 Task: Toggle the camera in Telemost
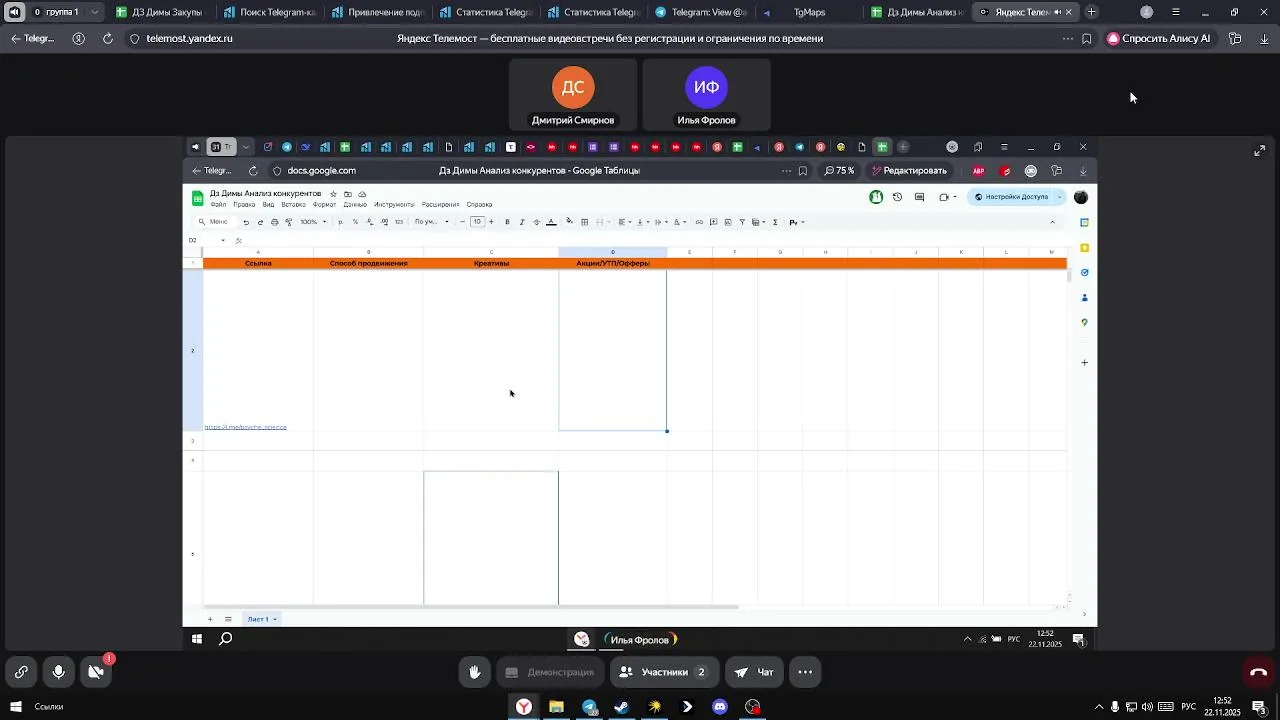(96, 672)
